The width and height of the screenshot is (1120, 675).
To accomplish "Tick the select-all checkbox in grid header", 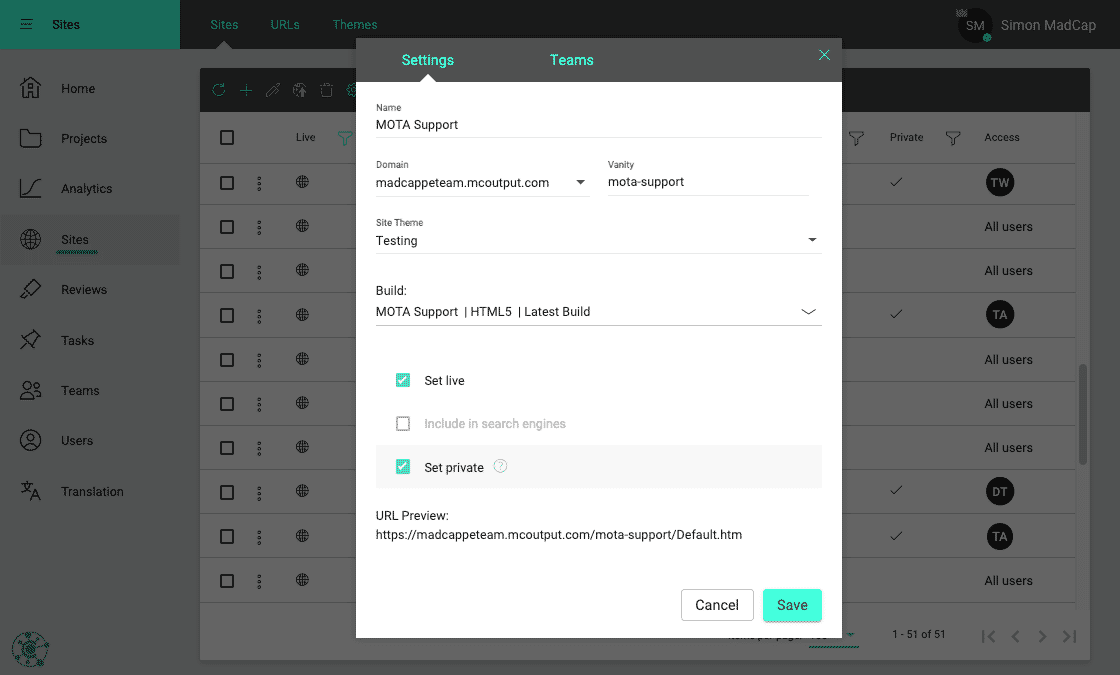I will (x=227, y=137).
